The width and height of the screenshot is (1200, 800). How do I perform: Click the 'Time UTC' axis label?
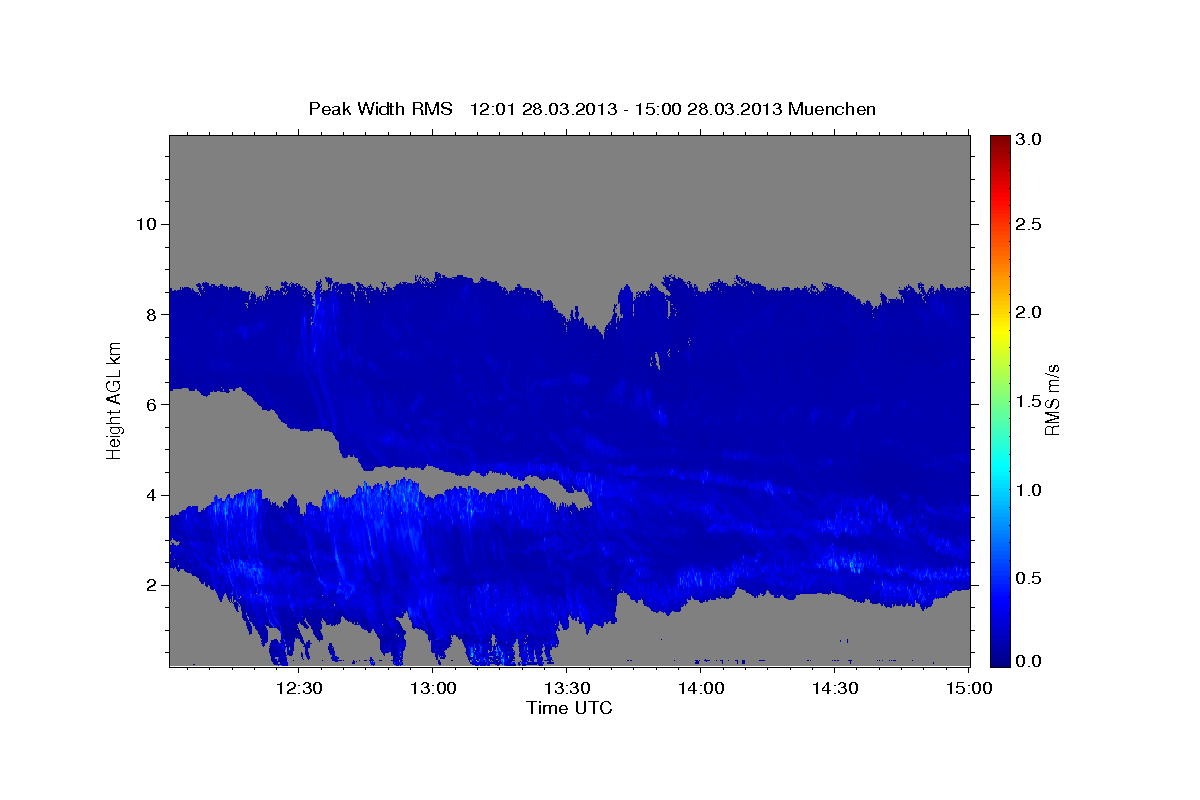click(569, 708)
